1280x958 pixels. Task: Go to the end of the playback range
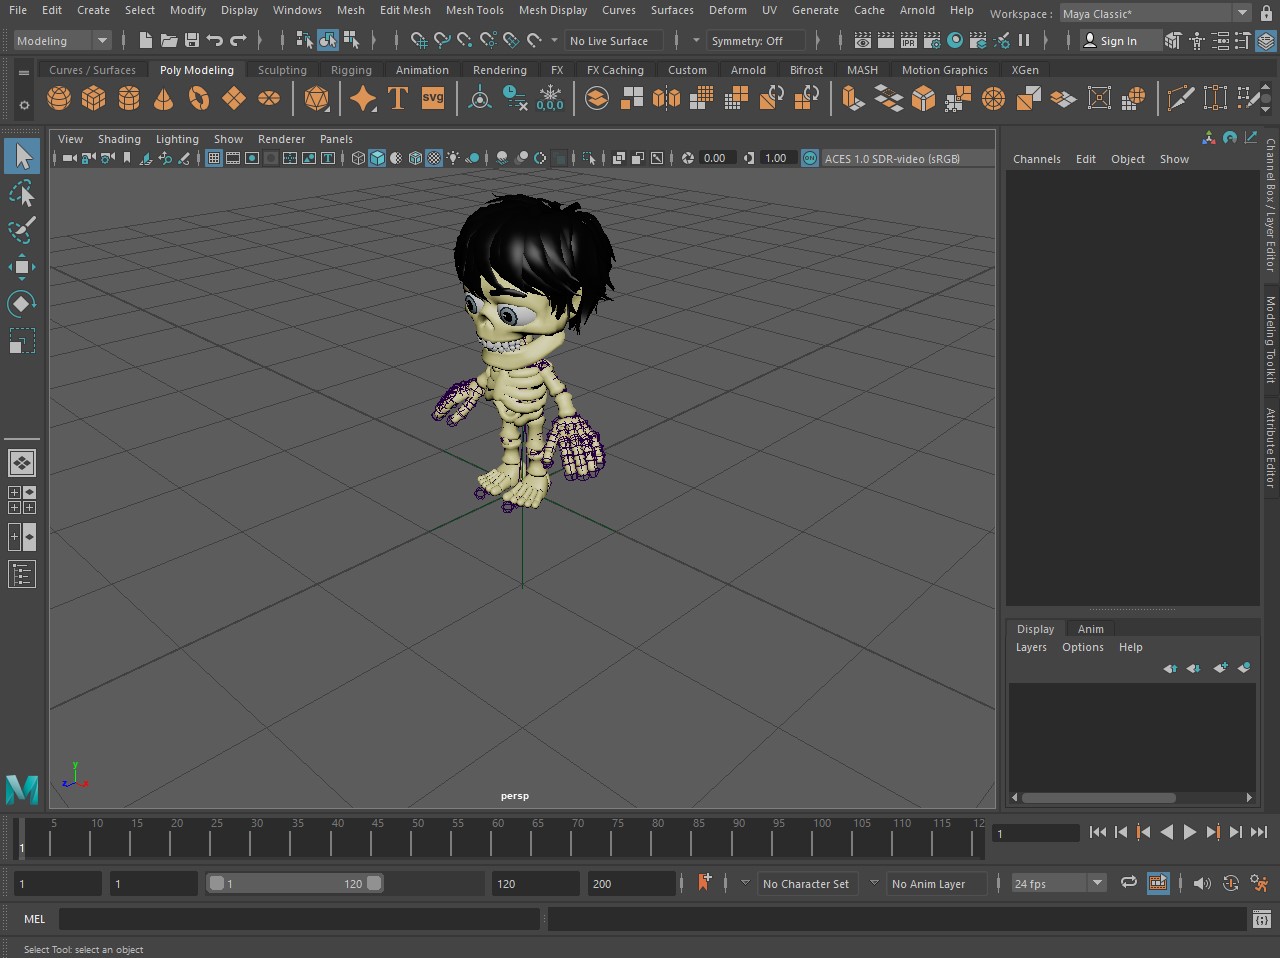tap(1259, 832)
